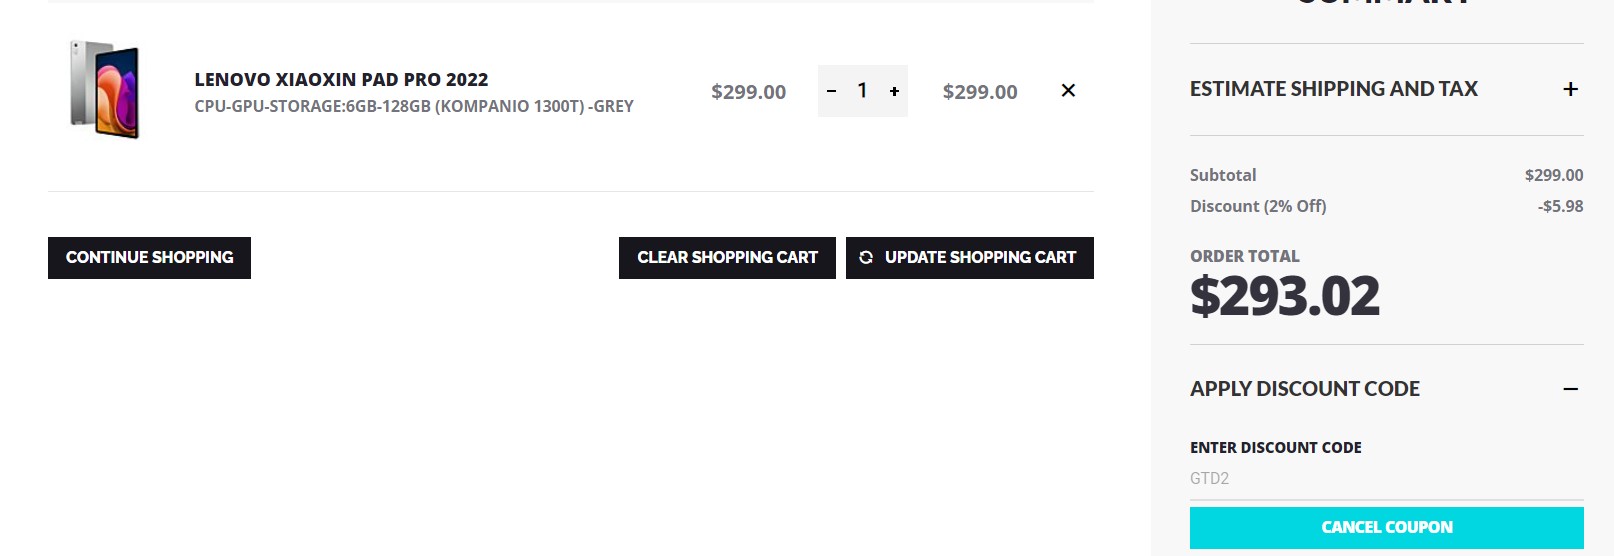Image resolution: width=1614 pixels, height=556 pixels.
Task: Open the Lenovo Xiaoxin Pad Pro 2022 link
Action: point(341,80)
